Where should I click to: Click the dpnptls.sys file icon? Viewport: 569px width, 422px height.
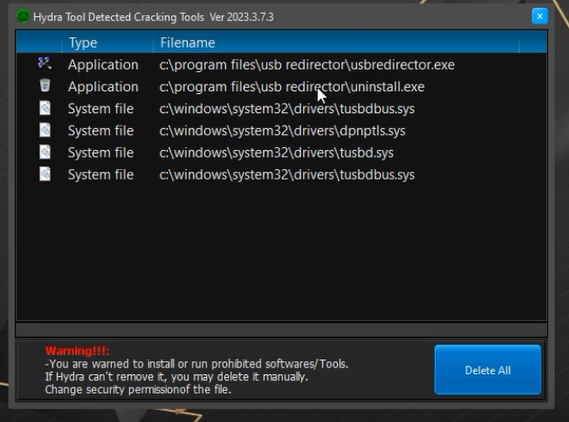click(45, 130)
